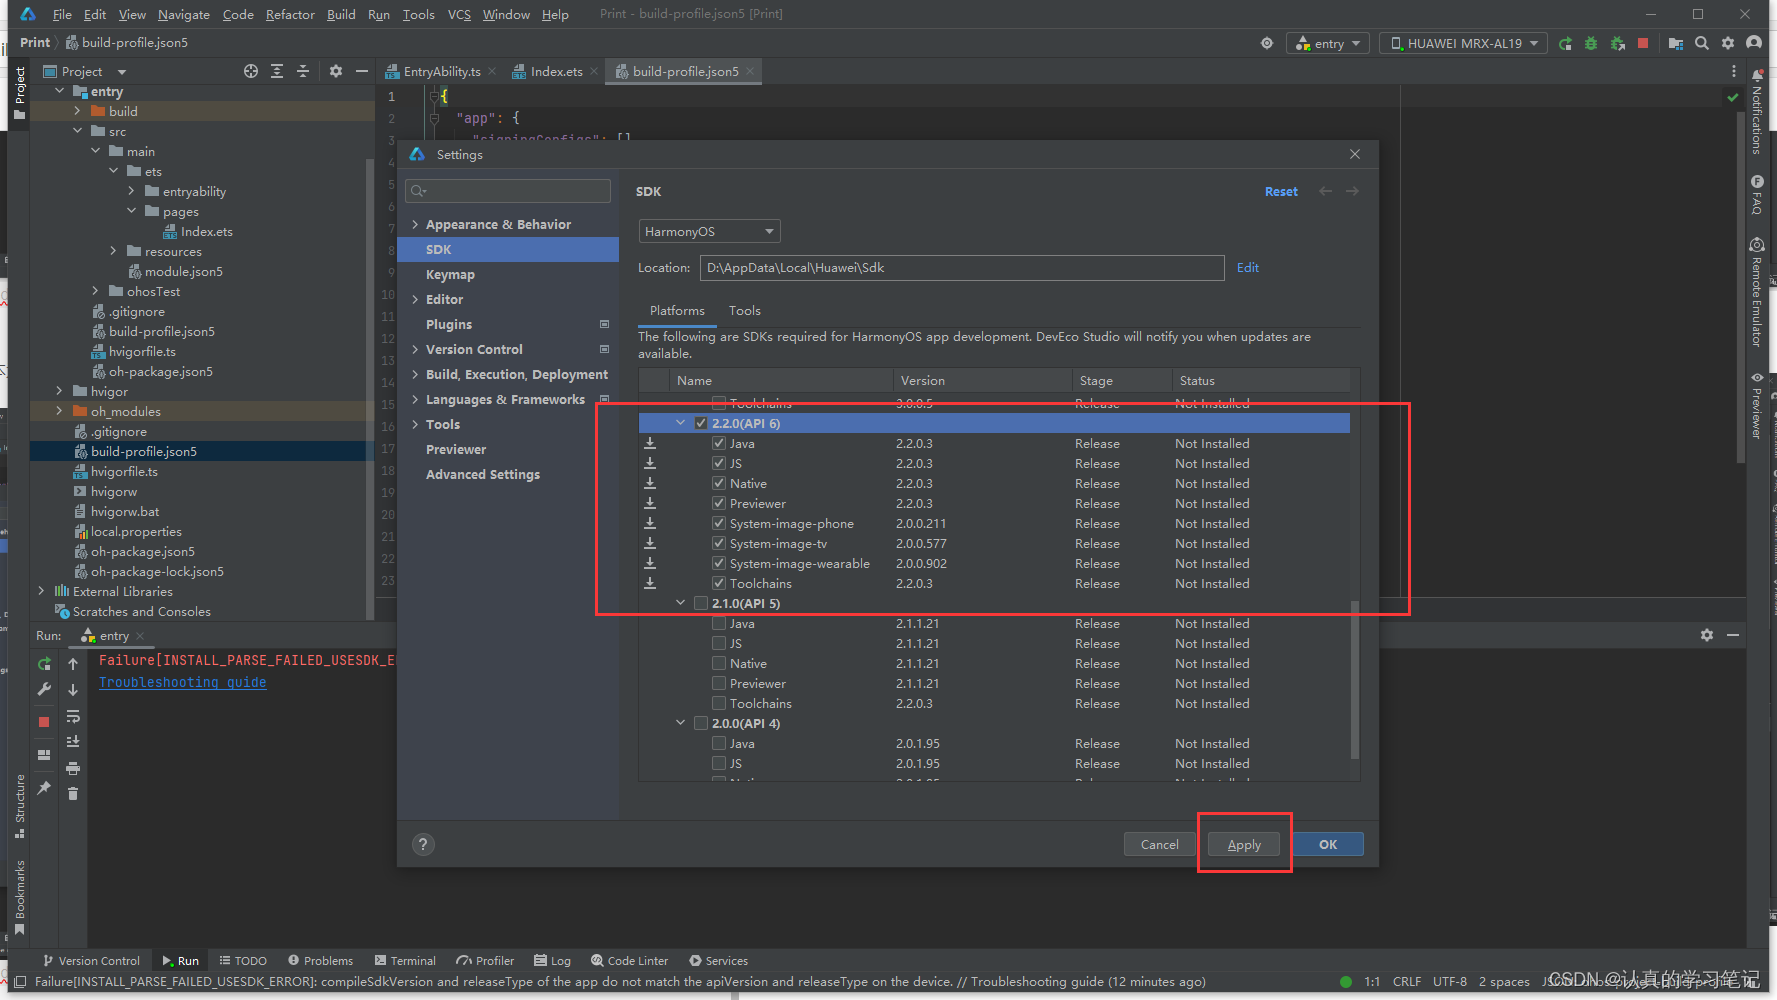Click the settings search field

point(508,191)
